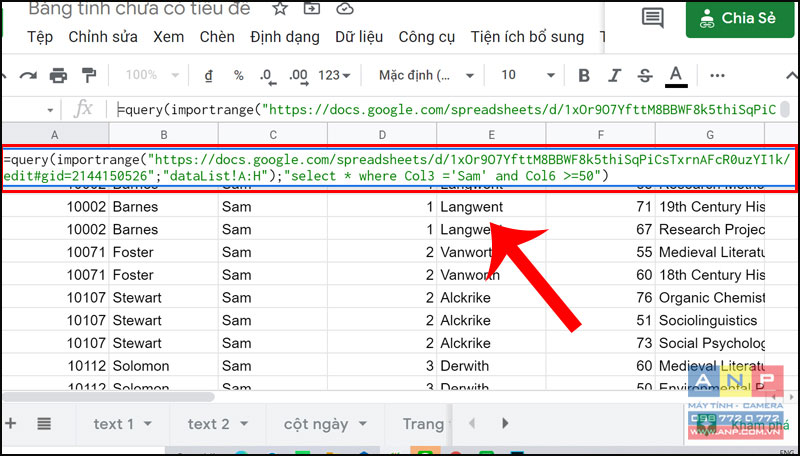The image size is (800, 456).
Task: Check cloud save status icon
Action: click(345, 8)
